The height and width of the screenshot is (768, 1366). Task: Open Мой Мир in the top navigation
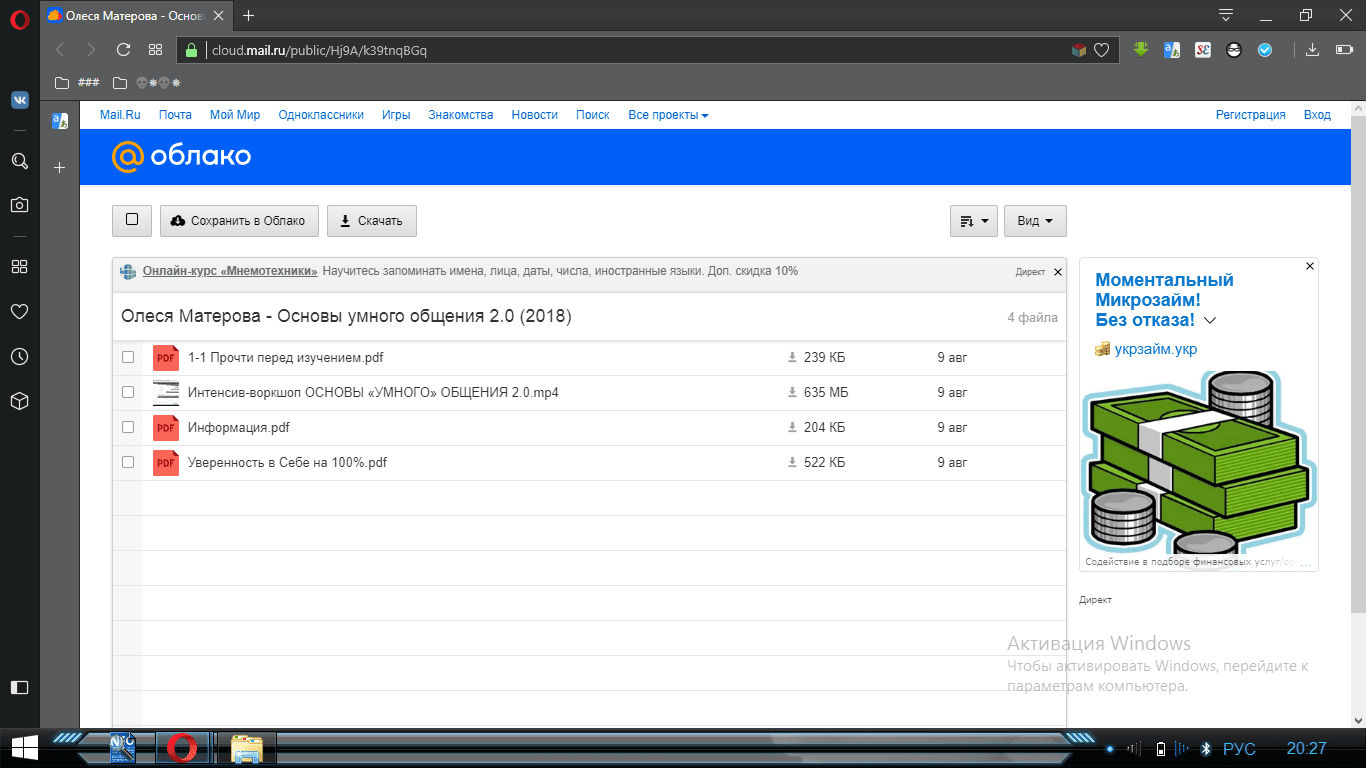(x=235, y=115)
